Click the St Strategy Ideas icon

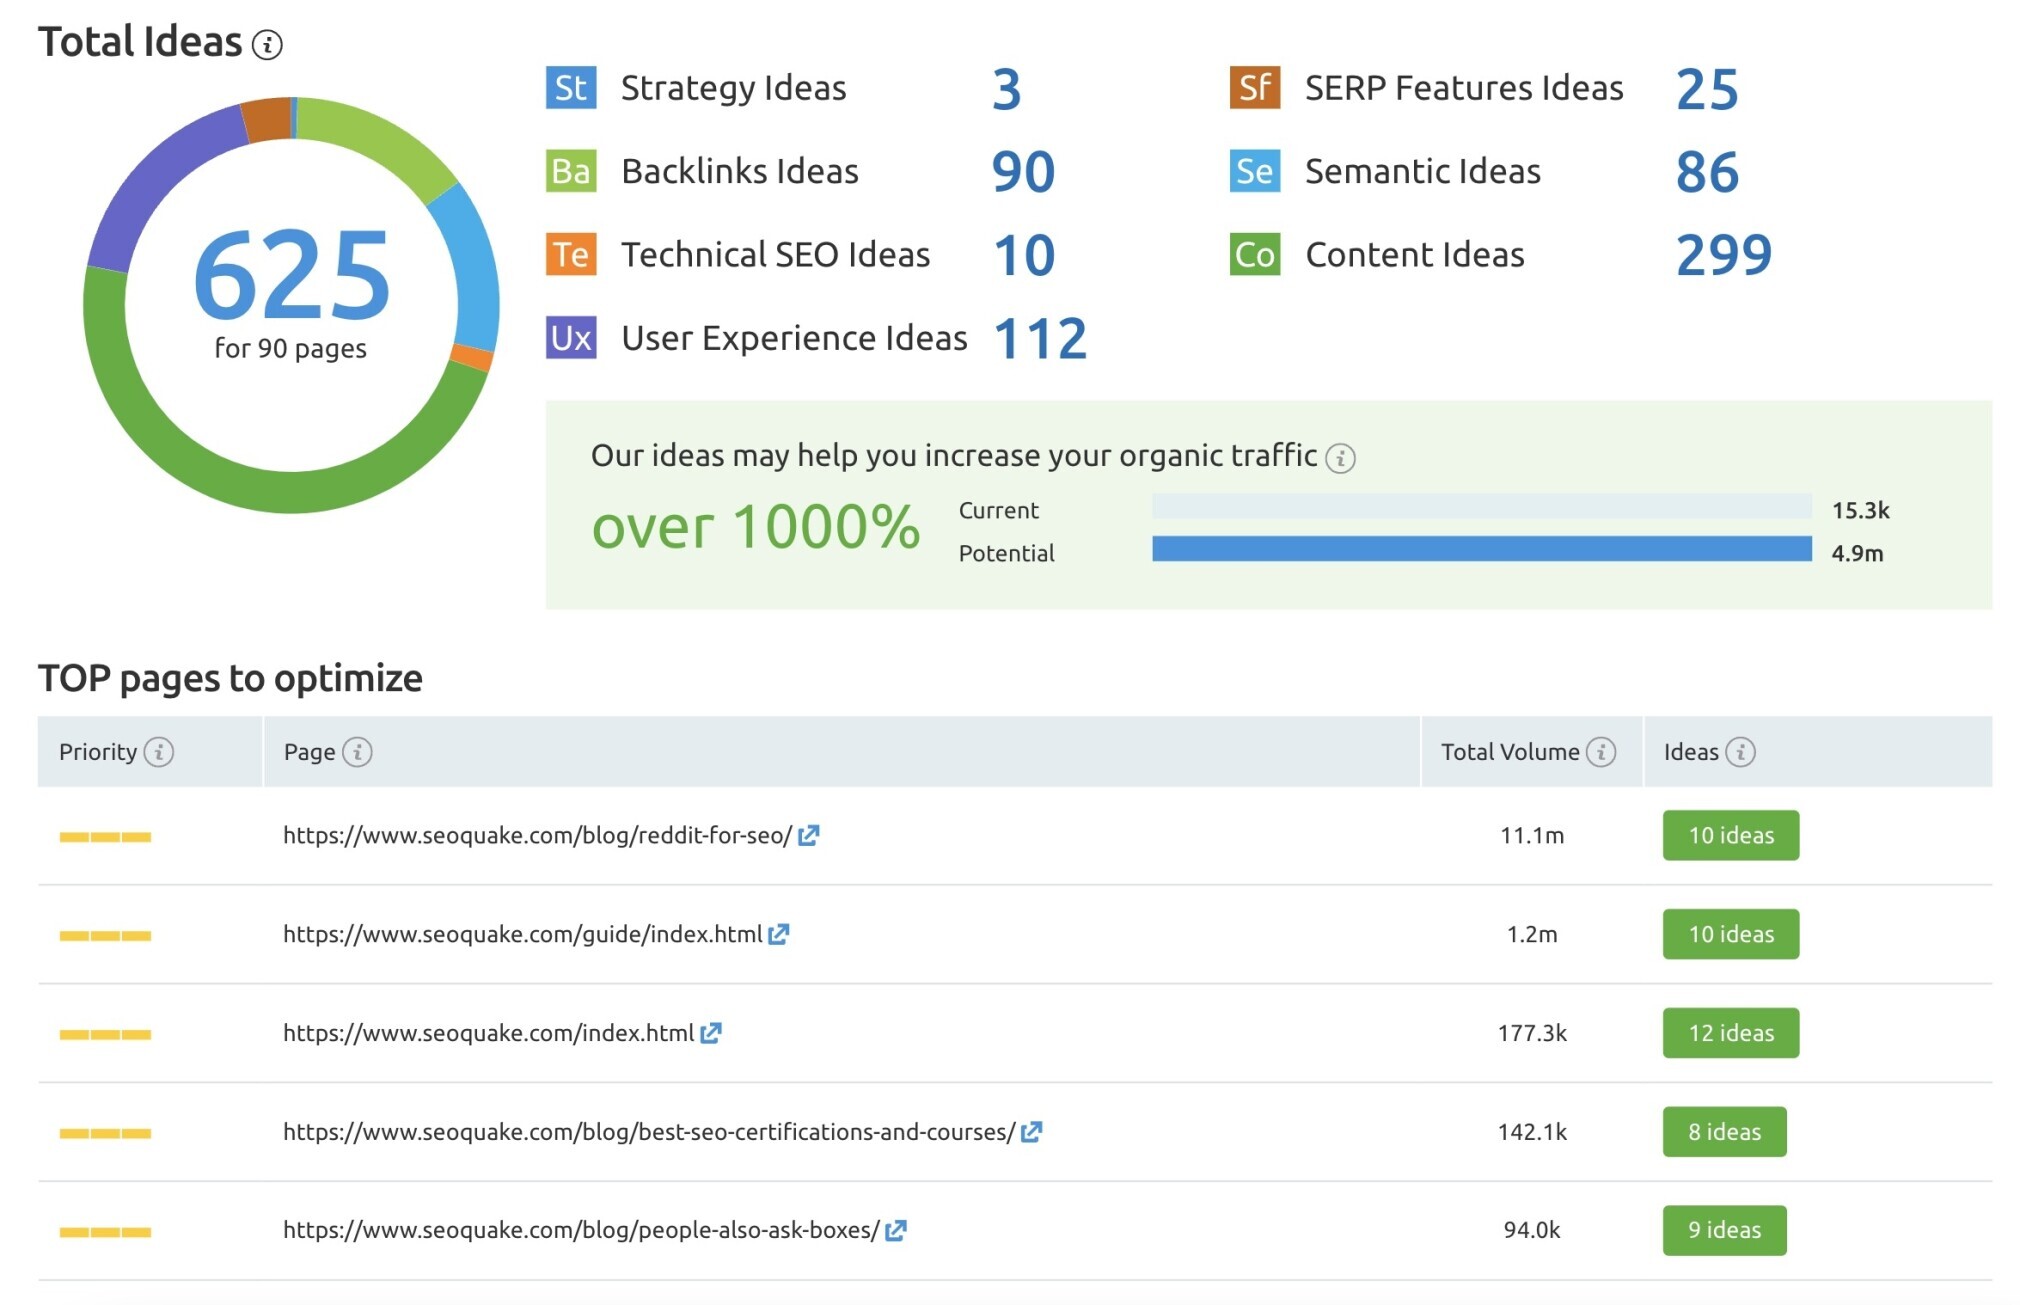(571, 88)
